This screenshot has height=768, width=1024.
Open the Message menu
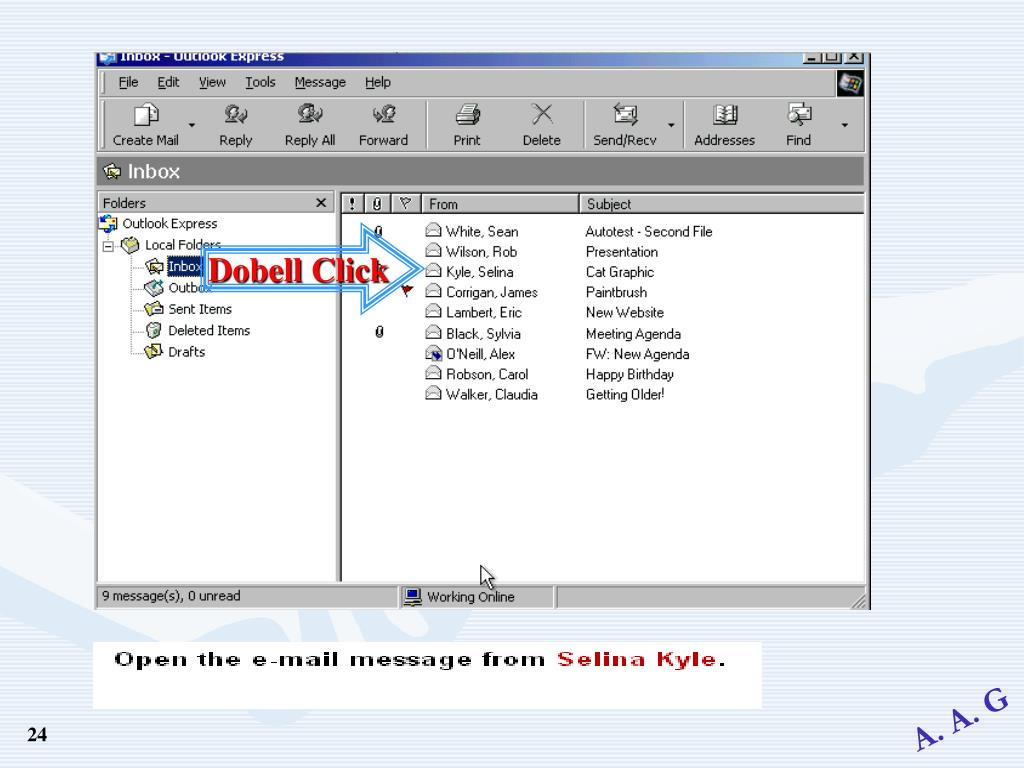[320, 82]
